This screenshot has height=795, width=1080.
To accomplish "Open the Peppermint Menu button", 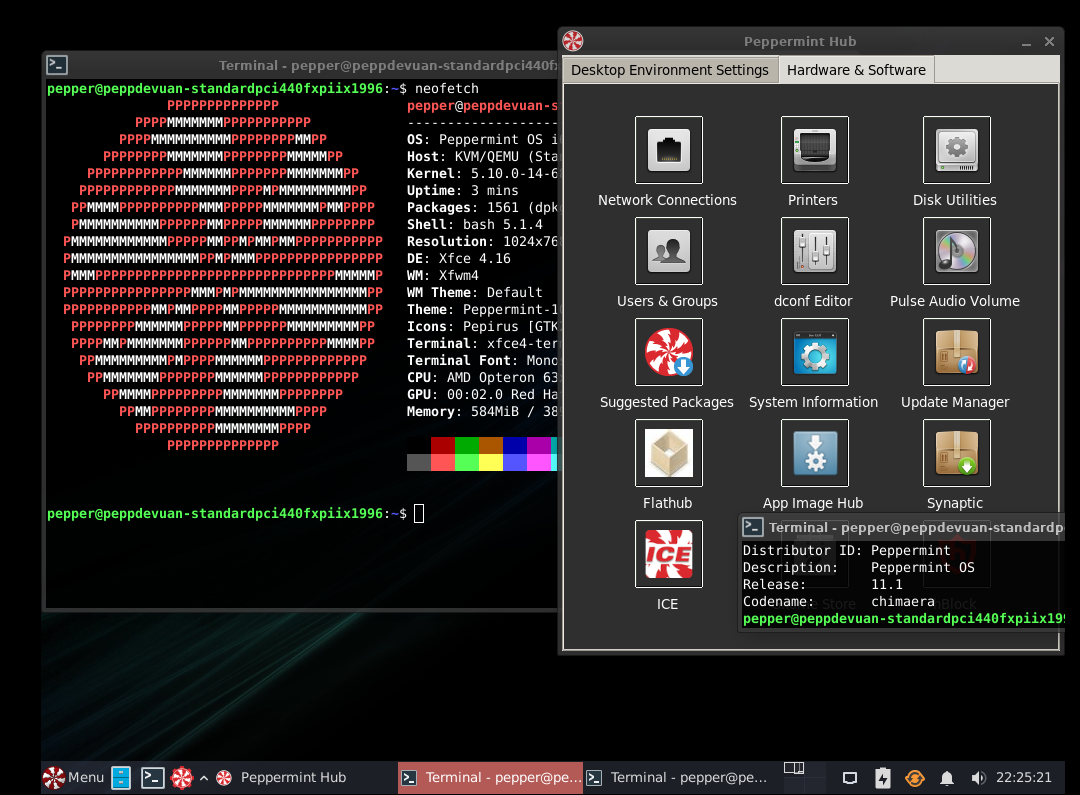I will (74, 777).
